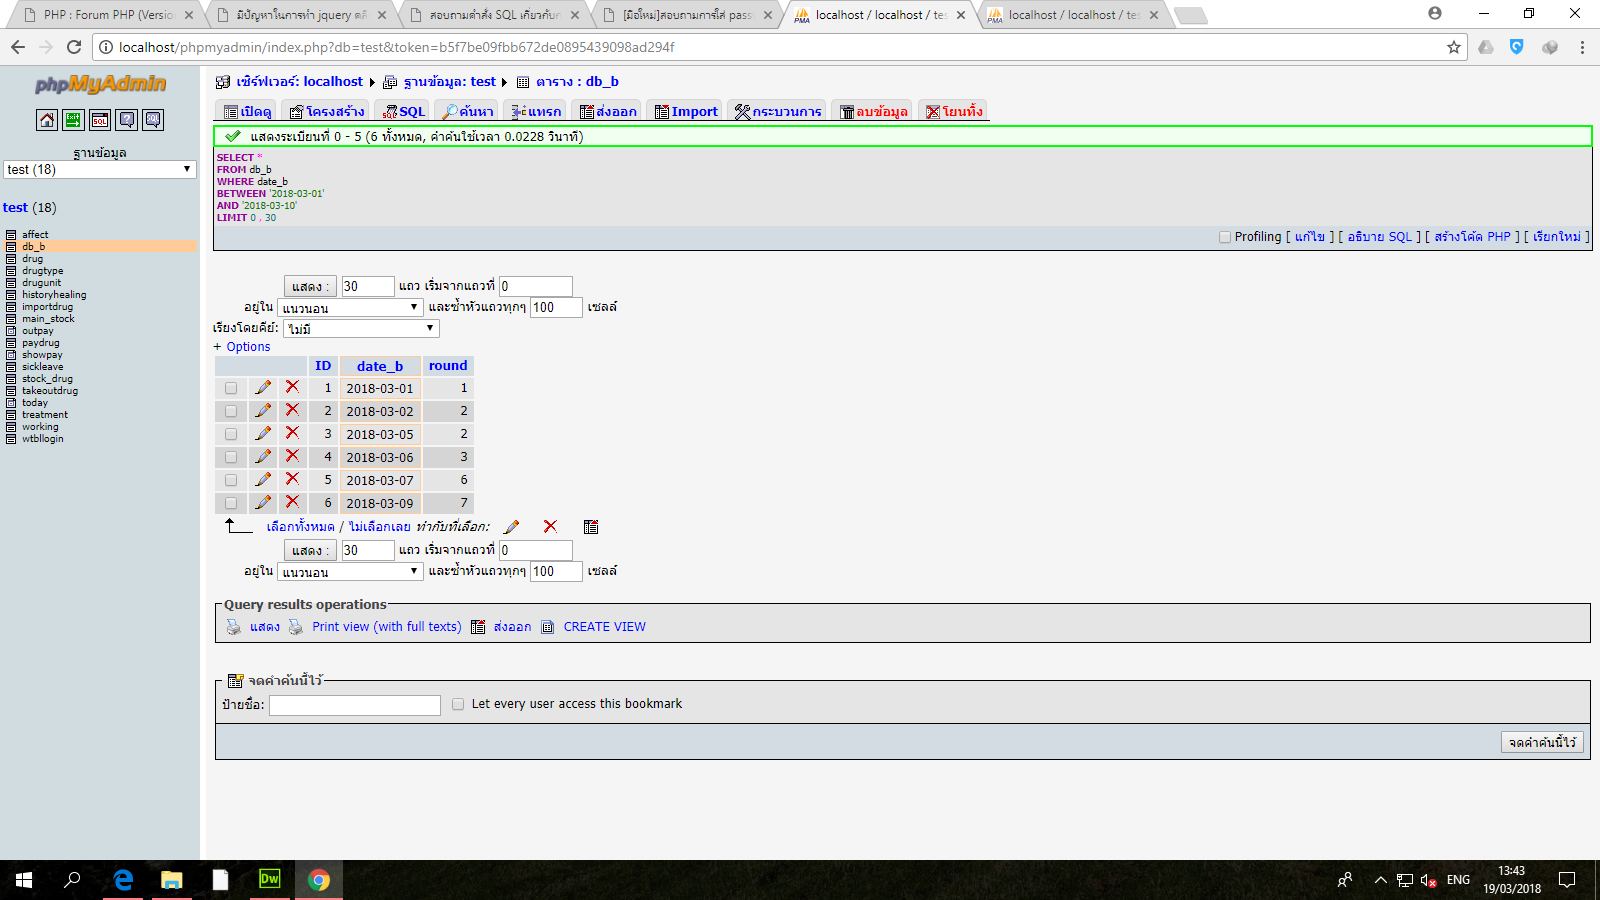This screenshot has width=1600, height=900.
Task: Tick the checkbox for row ID 1
Action: (231, 388)
